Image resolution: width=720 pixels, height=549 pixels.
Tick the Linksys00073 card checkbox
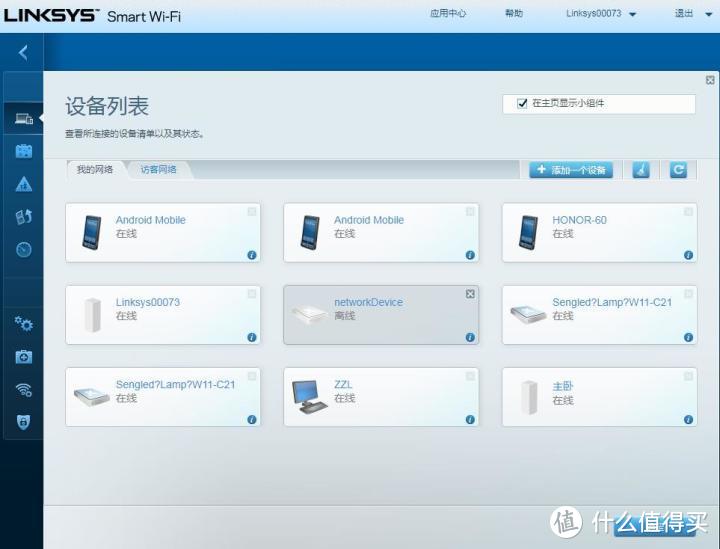[x=252, y=294]
